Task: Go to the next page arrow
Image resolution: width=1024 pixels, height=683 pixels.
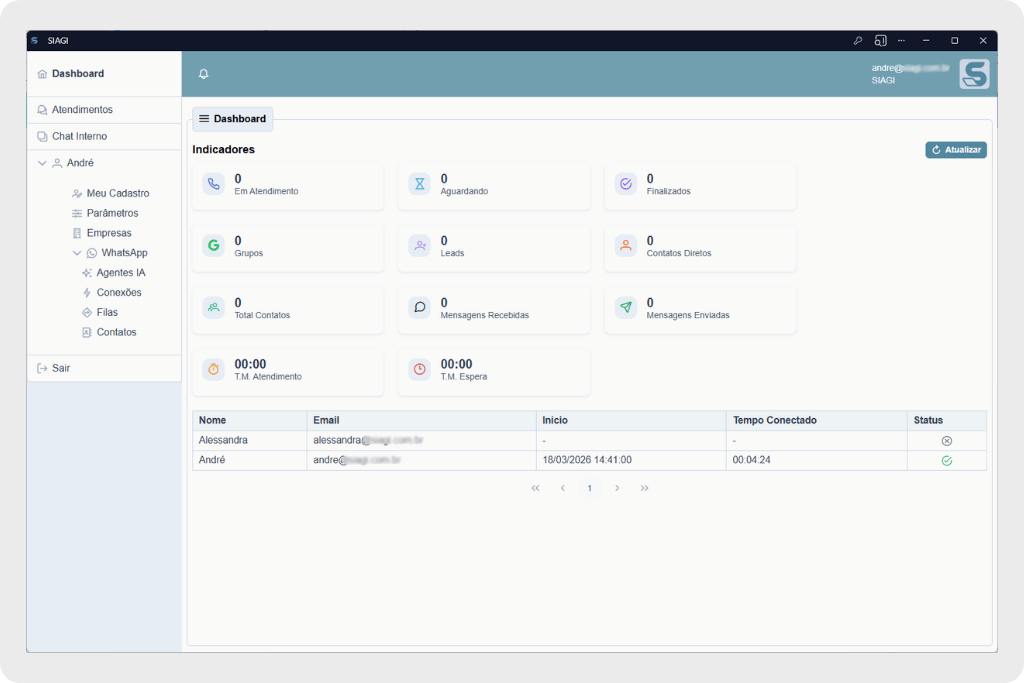Action: pos(617,488)
